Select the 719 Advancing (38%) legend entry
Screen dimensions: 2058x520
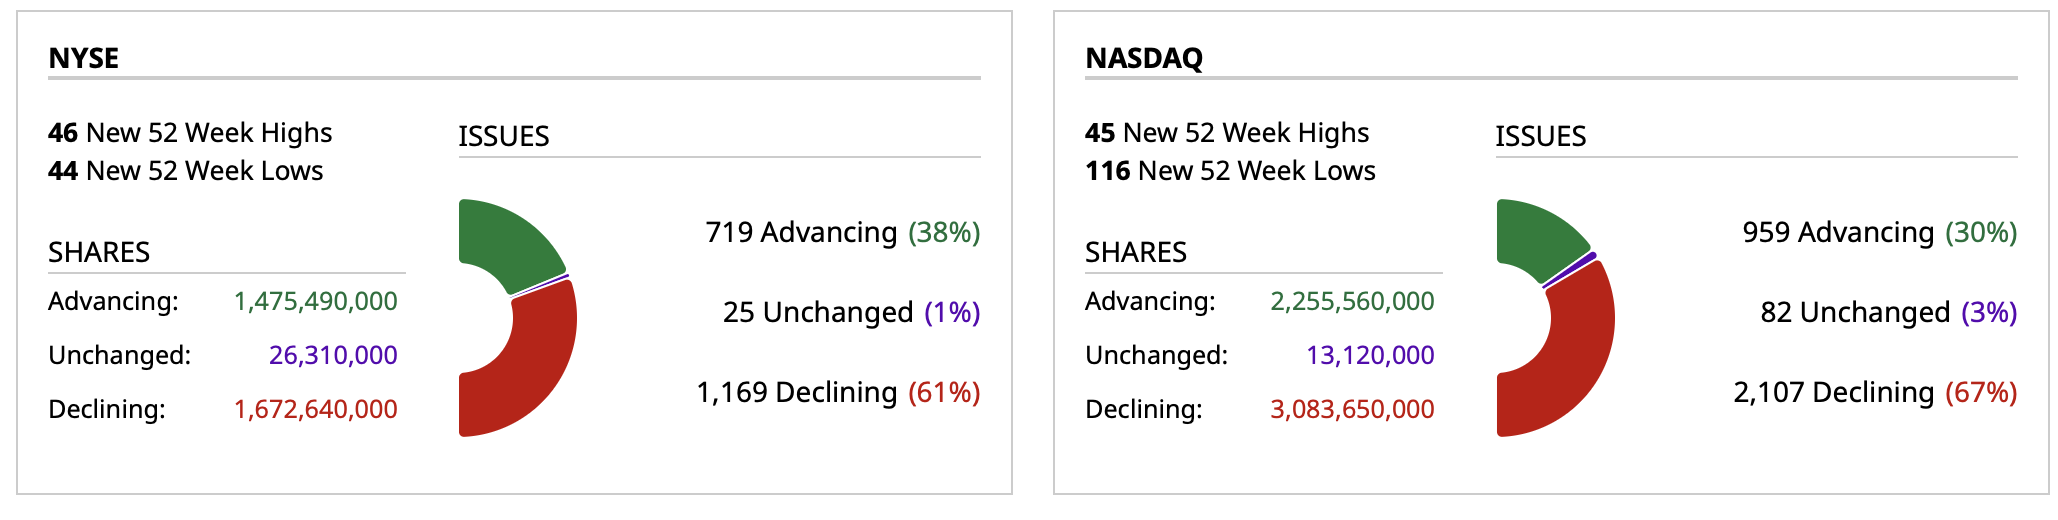click(842, 232)
